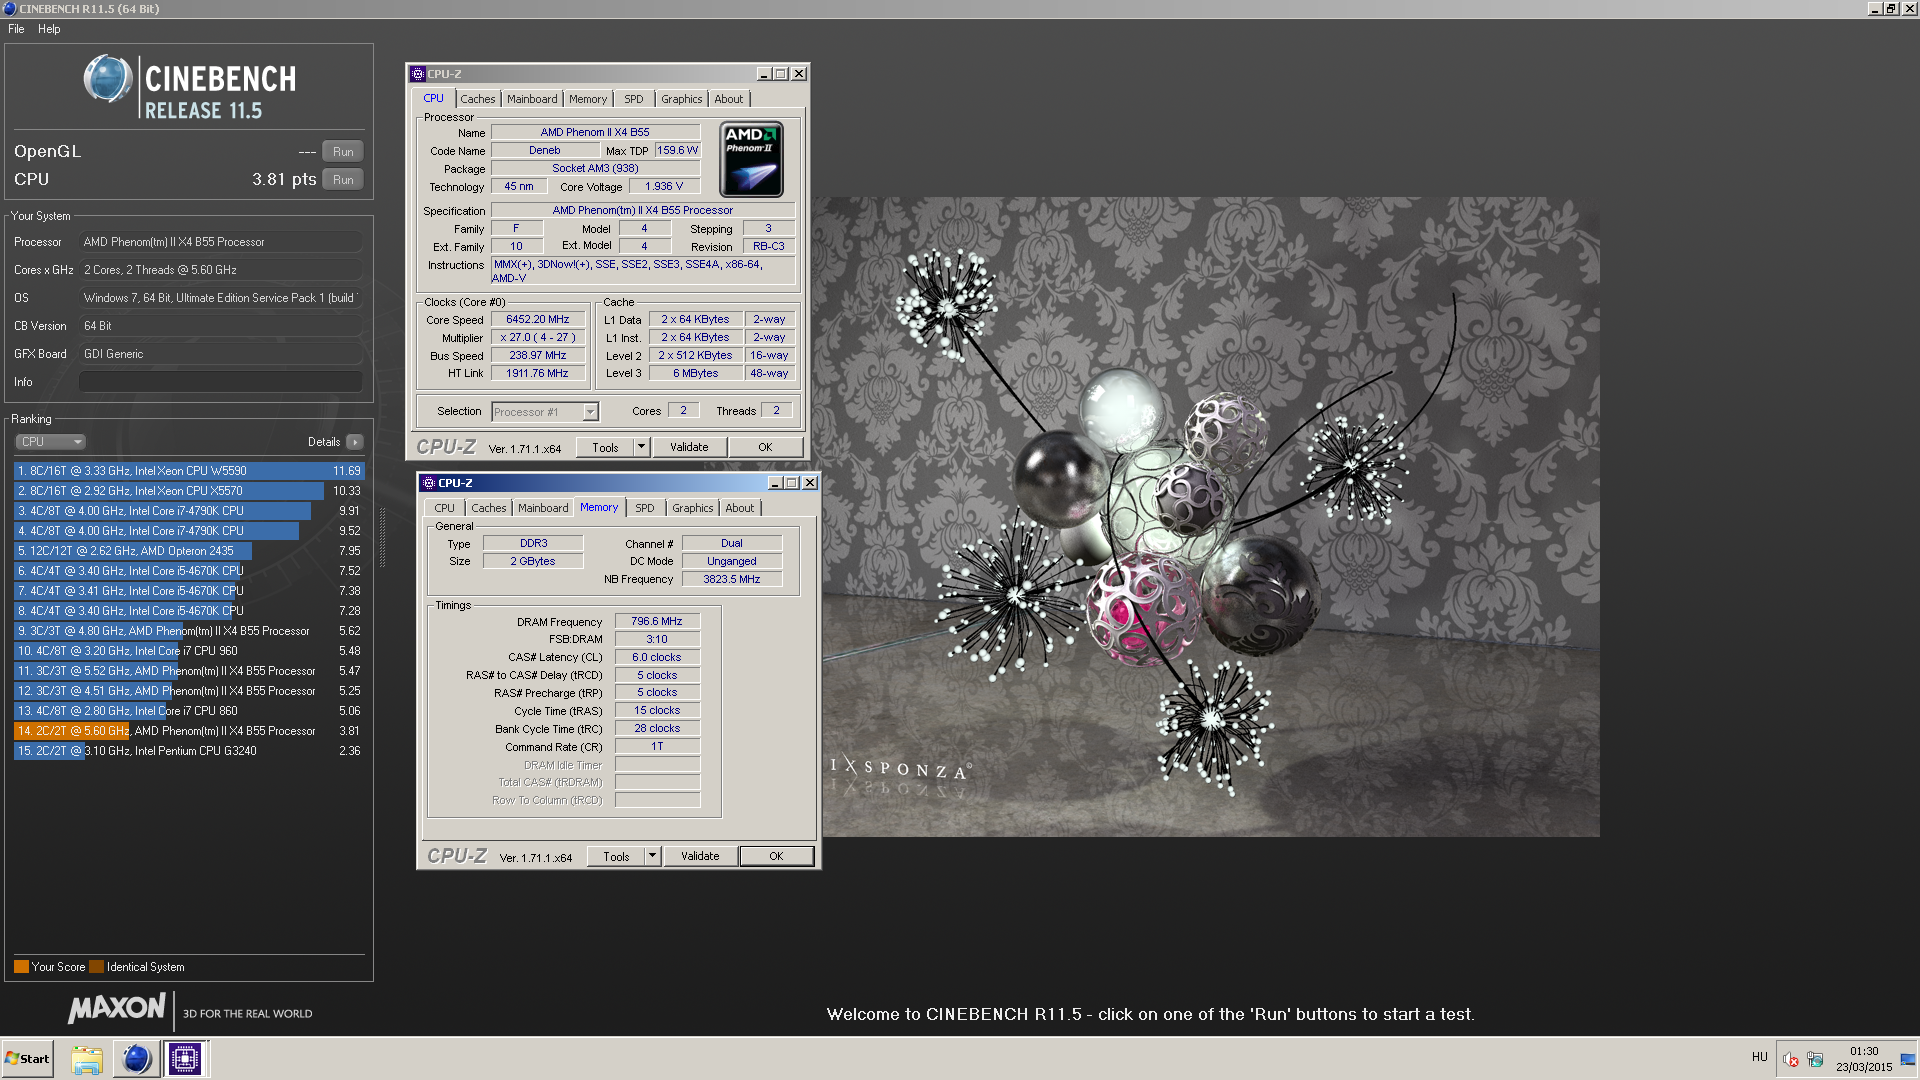Image resolution: width=1920 pixels, height=1080 pixels.
Task: Open the File menu
Action: pyautogui.click(x=16, y=29)
